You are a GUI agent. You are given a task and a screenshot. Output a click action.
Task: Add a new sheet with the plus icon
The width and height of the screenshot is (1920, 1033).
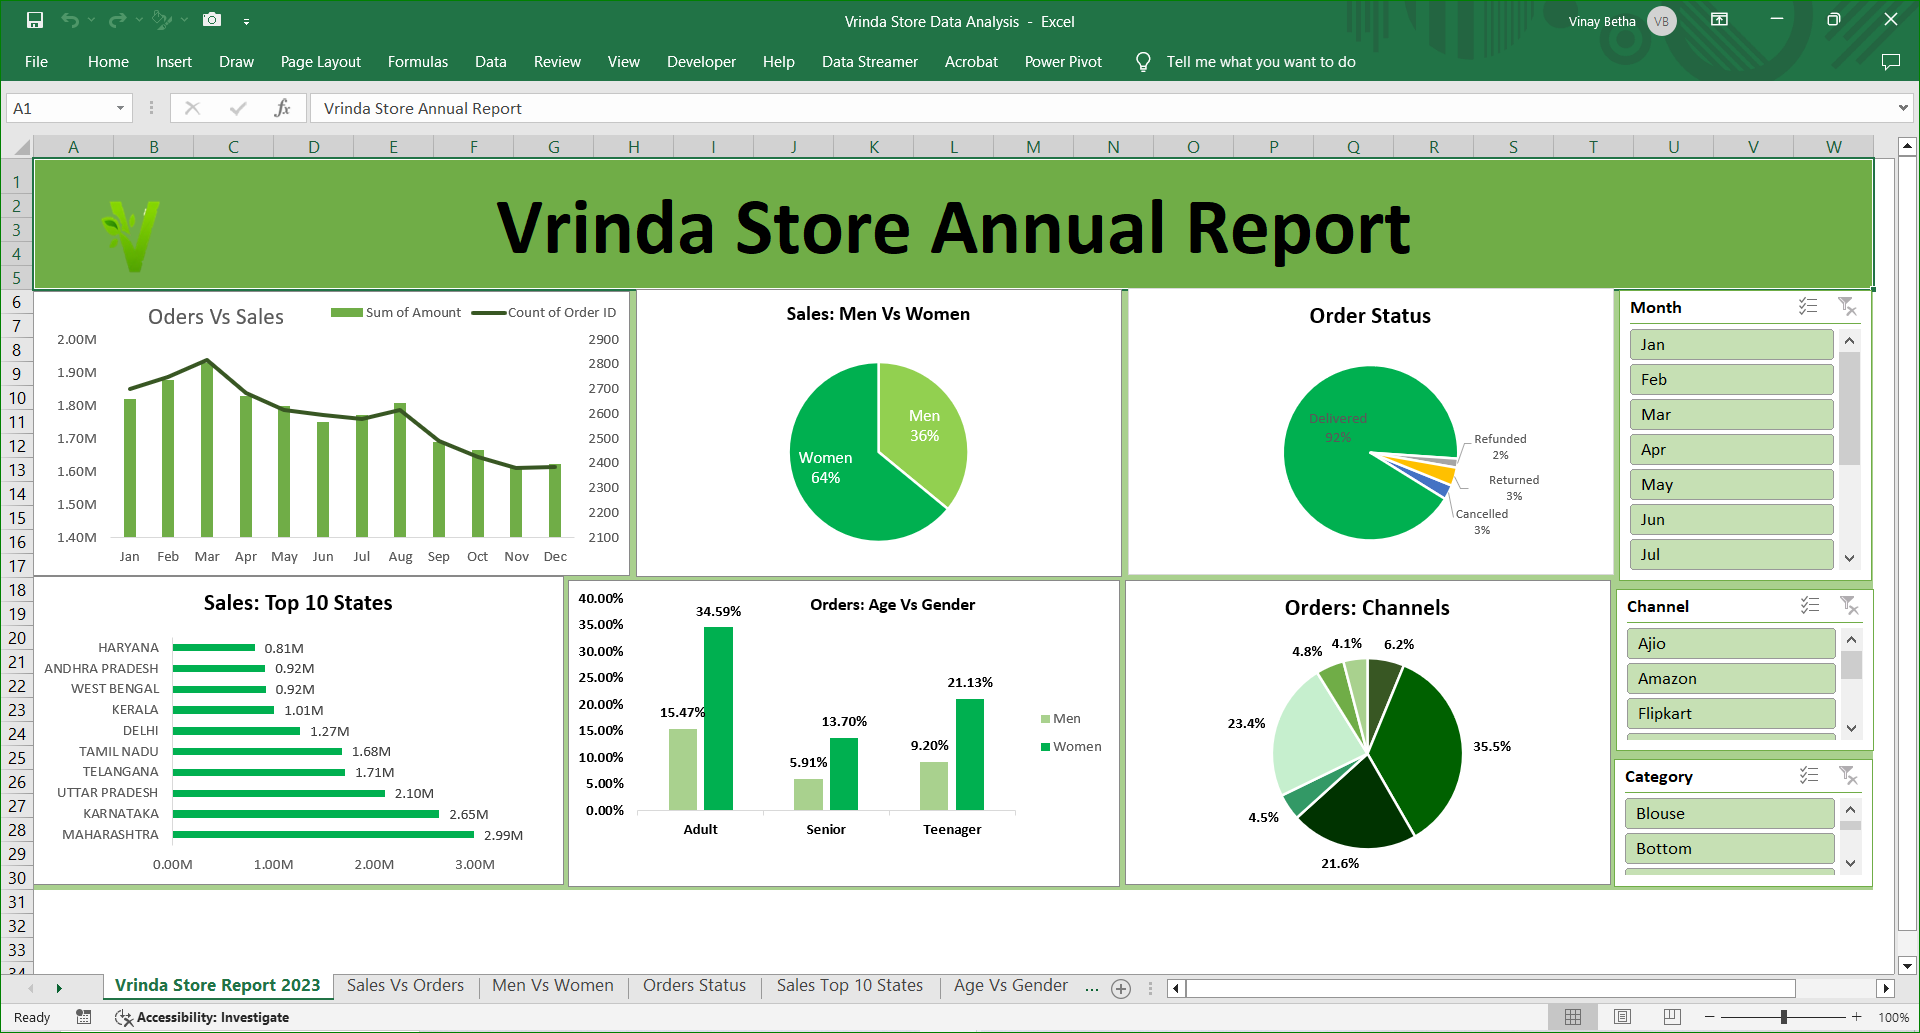pyautogui.click(x=1121, y=988)
